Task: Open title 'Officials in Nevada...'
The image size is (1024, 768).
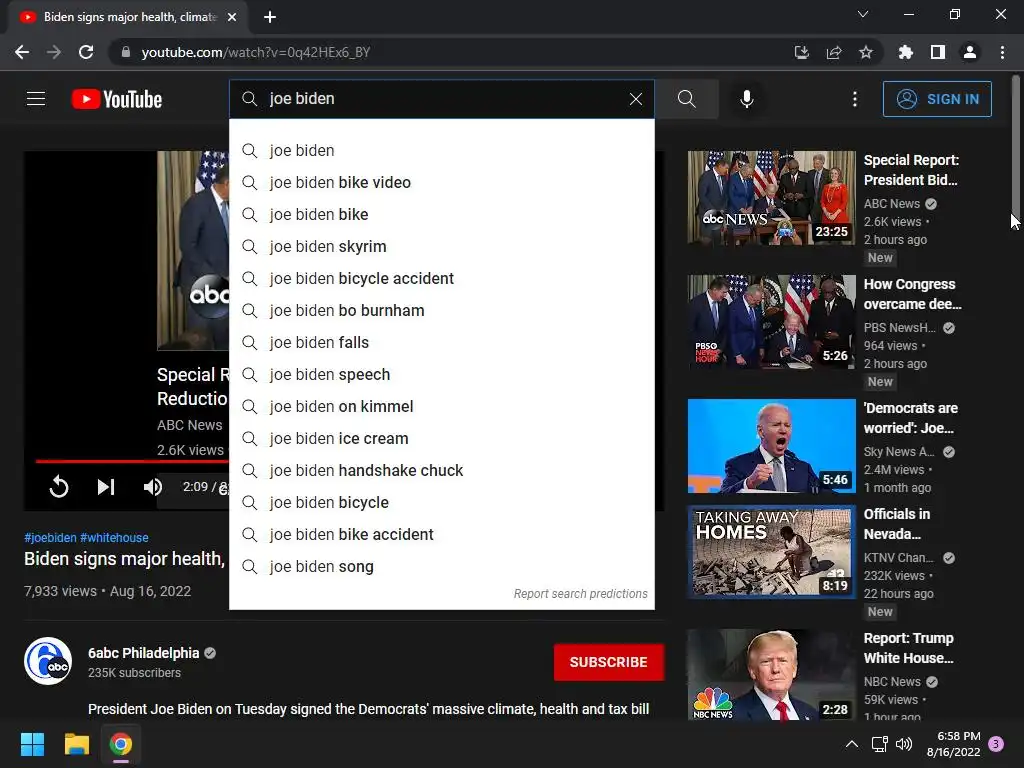Action: coord(897,524)
